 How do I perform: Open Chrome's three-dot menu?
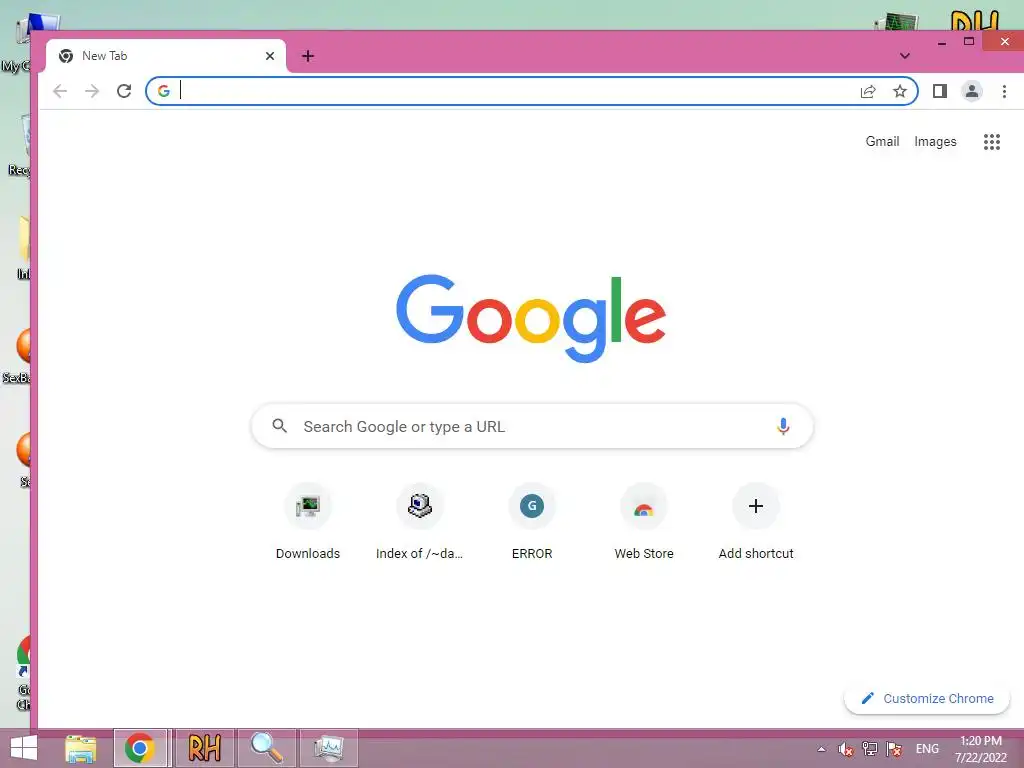[x=1004, y=91]
